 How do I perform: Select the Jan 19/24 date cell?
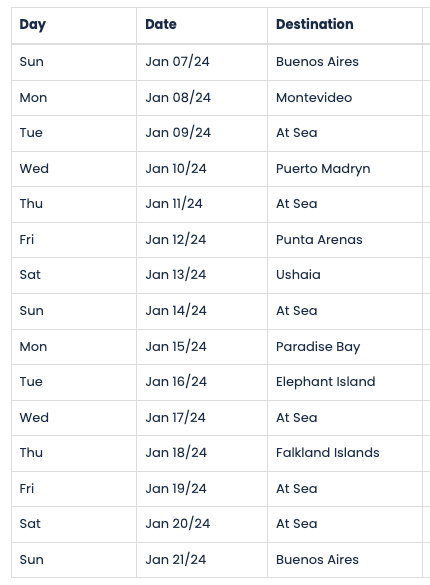[x=202, y=489]
